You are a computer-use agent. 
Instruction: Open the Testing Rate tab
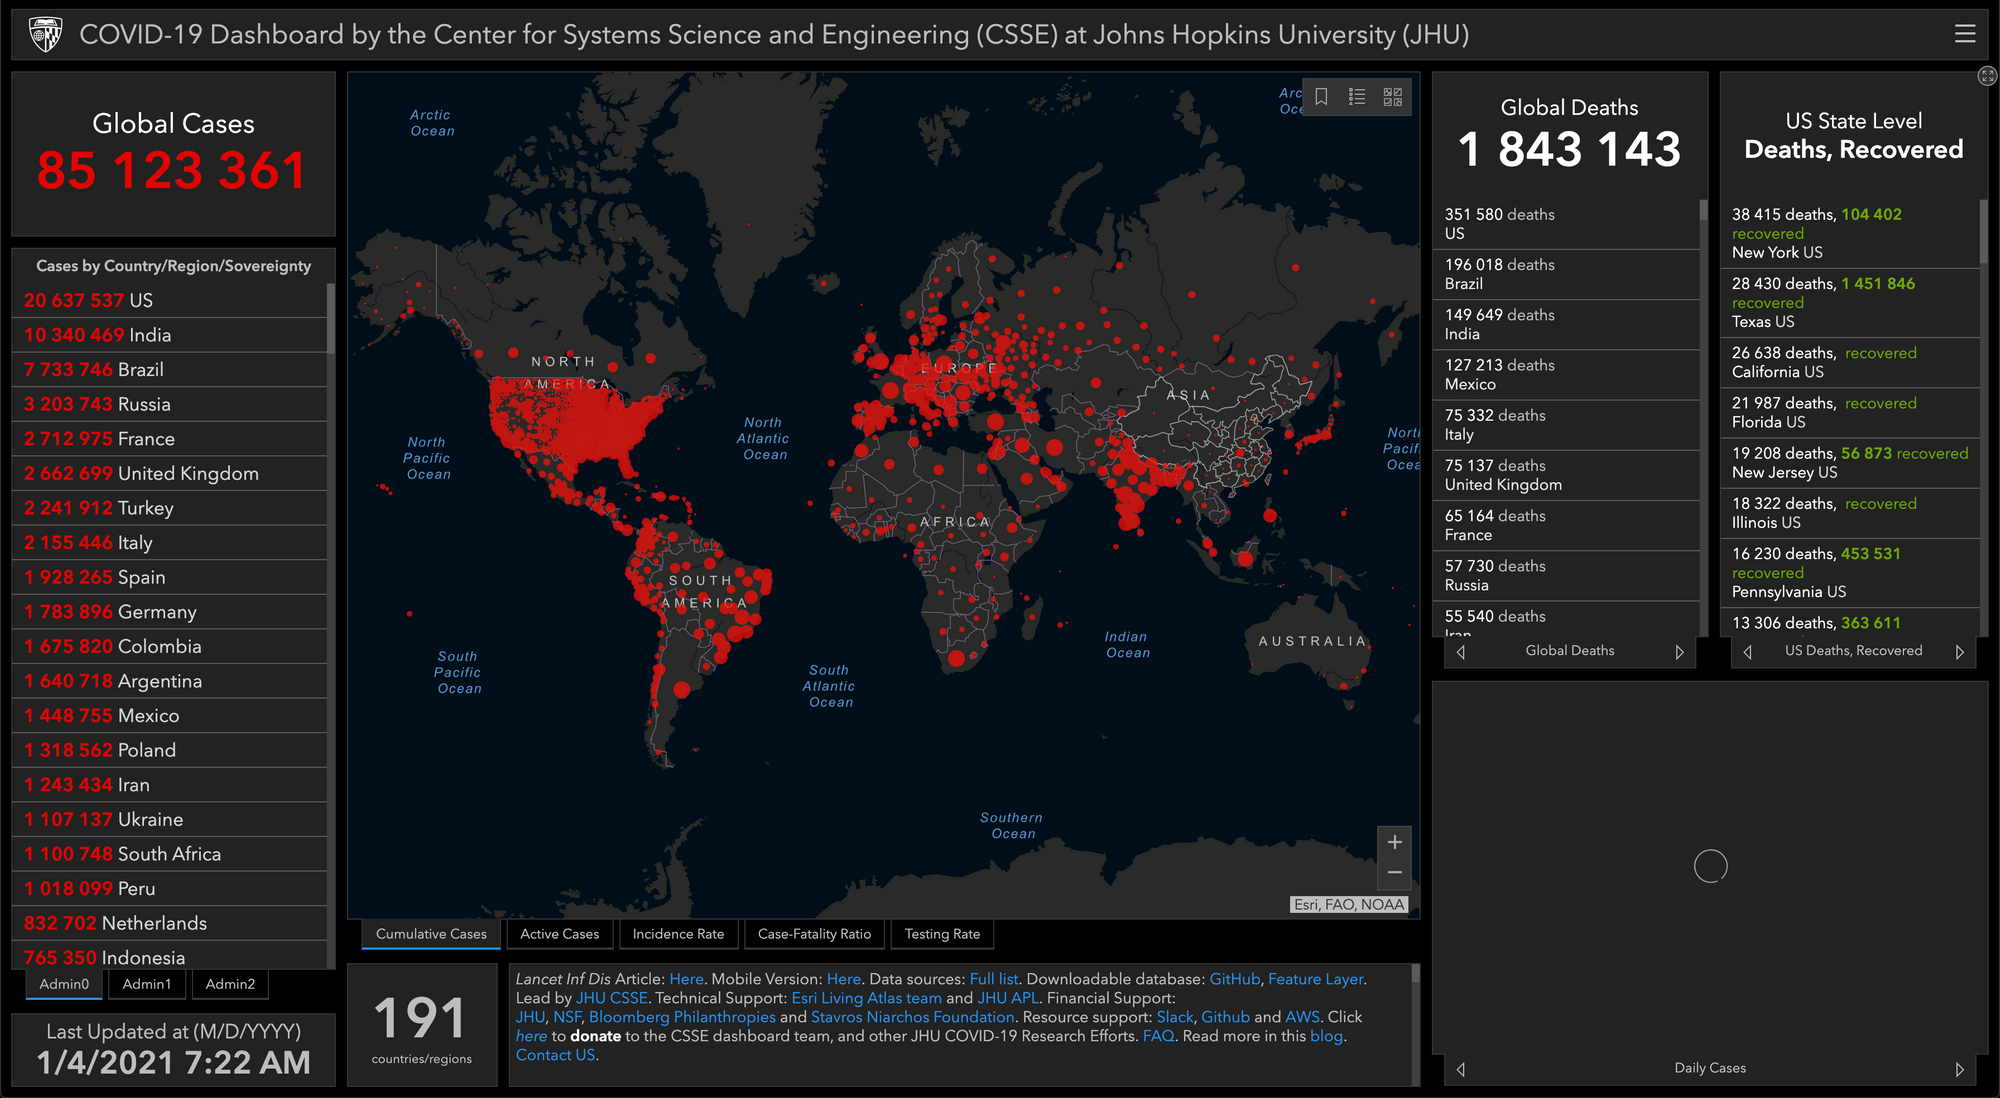tap(941, 934)
